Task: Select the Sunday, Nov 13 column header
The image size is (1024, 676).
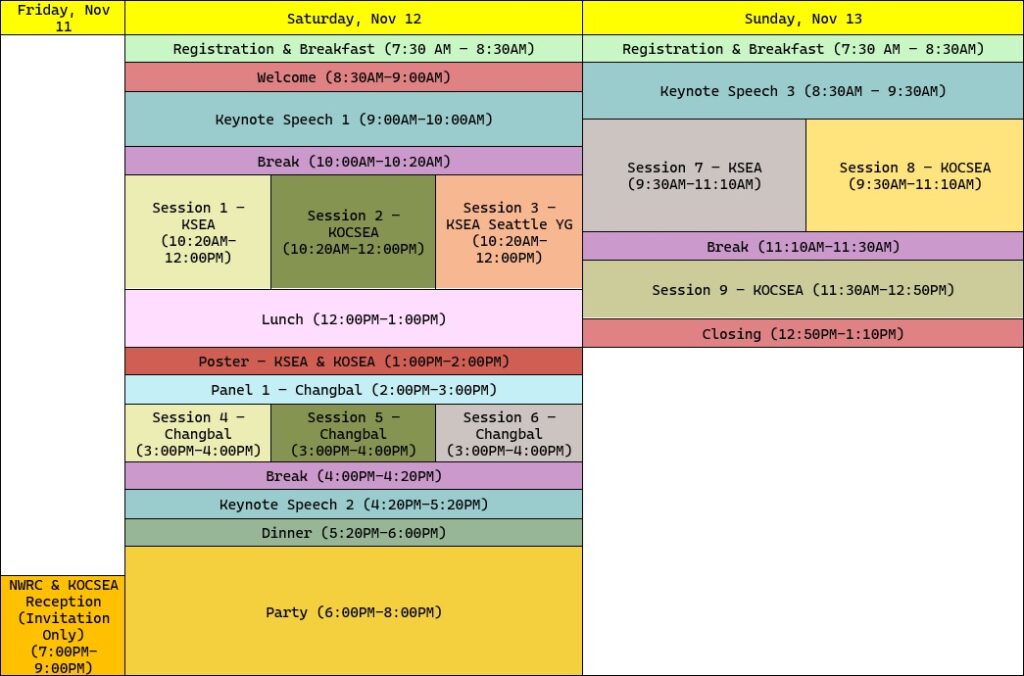Action: pos(803,18)
